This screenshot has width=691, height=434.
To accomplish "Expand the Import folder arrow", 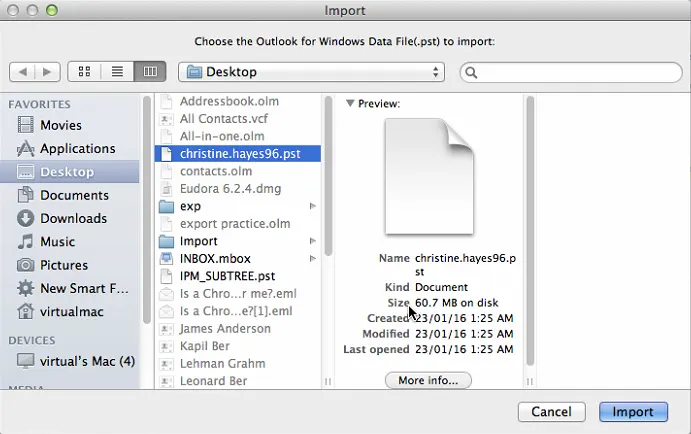I will coord(312,241).
